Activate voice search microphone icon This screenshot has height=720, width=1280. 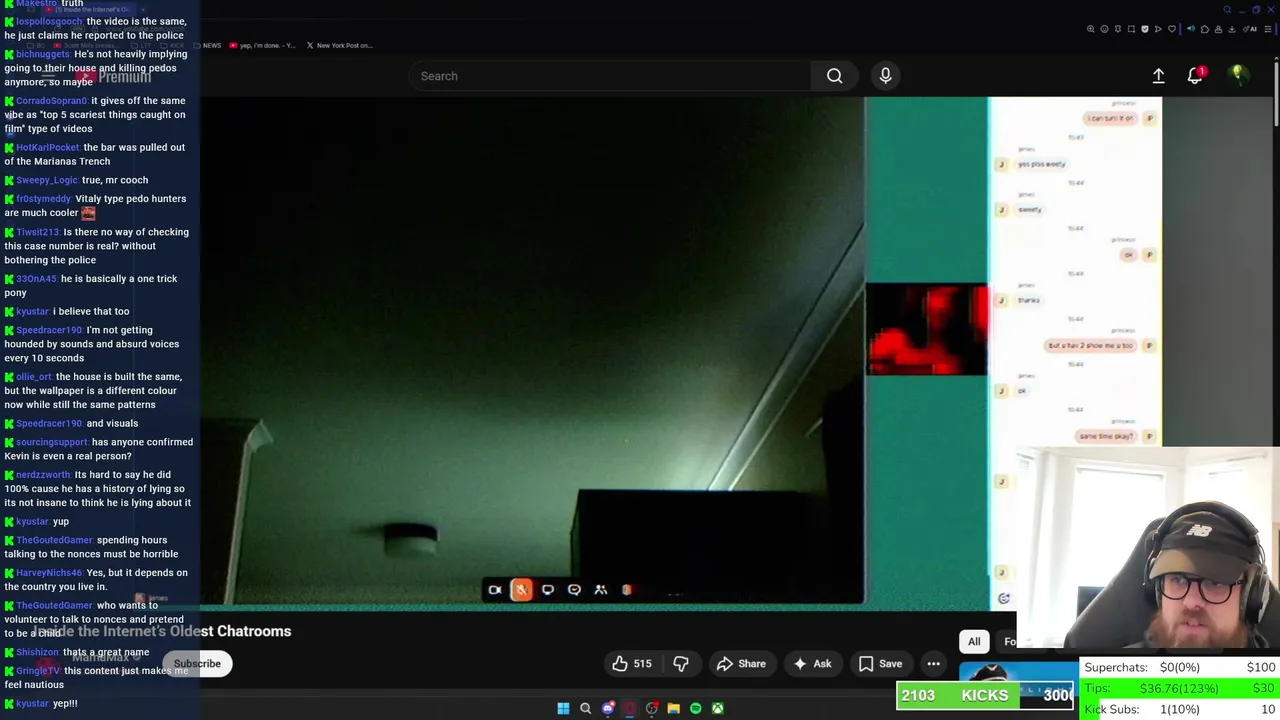tap(885, 76)
